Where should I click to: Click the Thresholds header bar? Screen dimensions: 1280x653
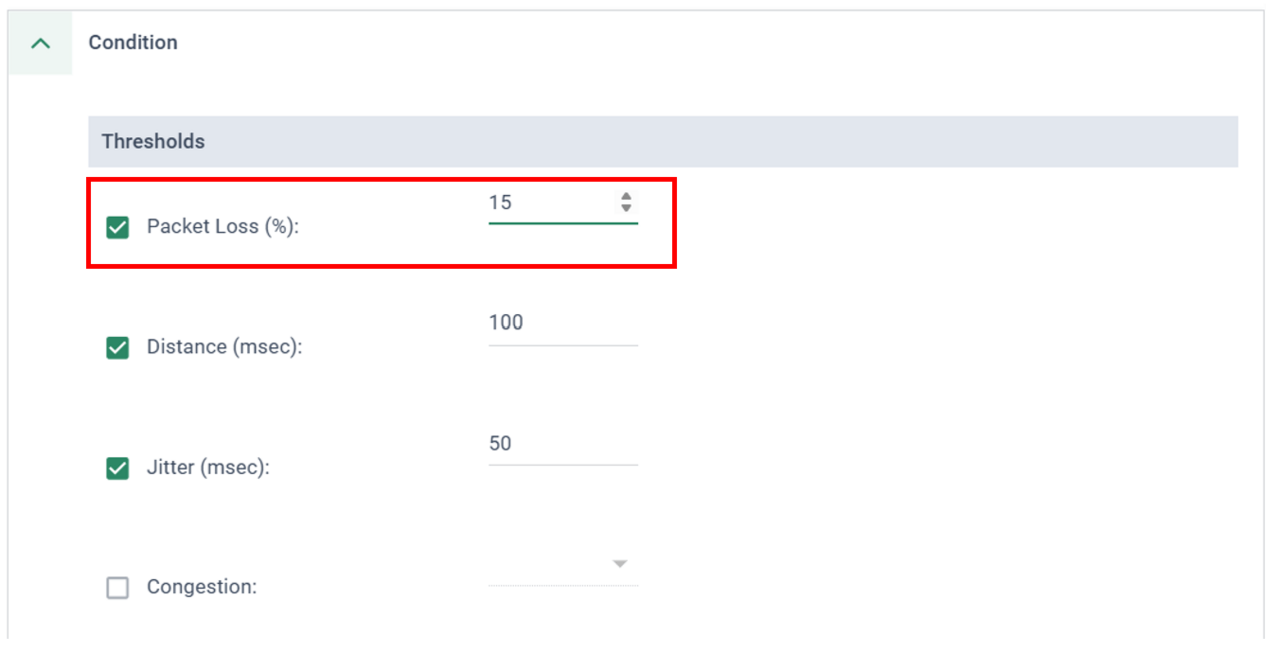(x=662, y=141)
